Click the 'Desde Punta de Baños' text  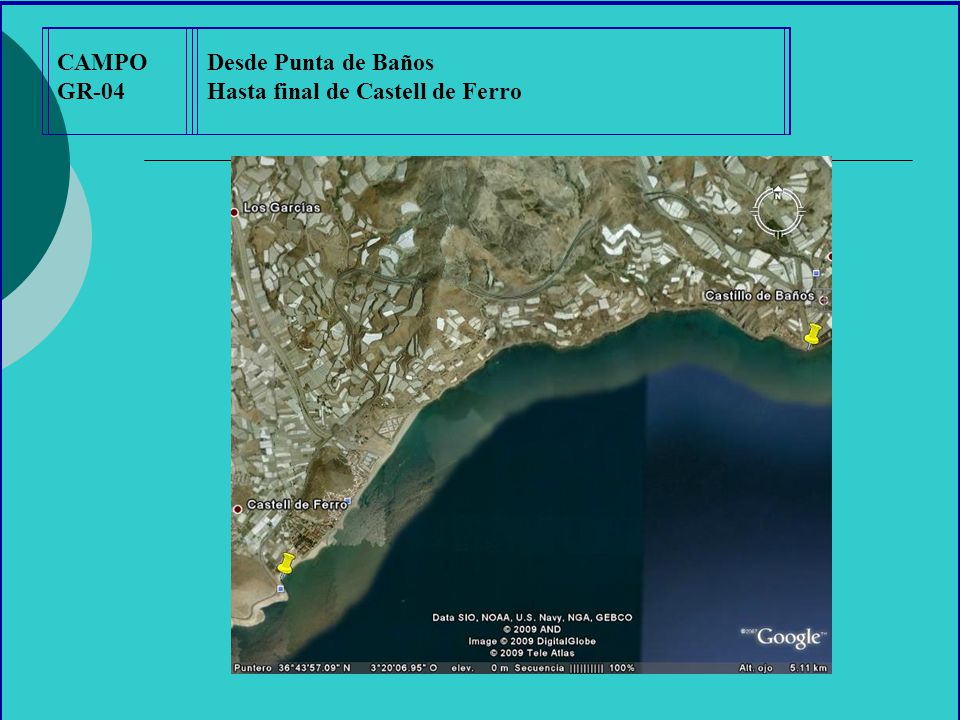(320, 62)
